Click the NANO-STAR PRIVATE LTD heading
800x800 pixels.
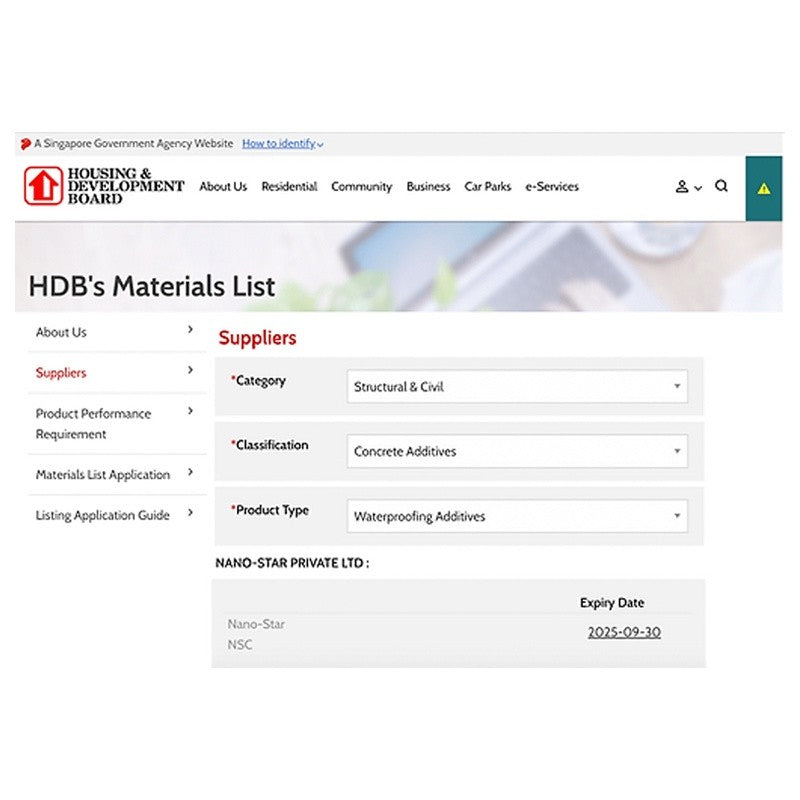pyautogui.click(x=292, y=563)
